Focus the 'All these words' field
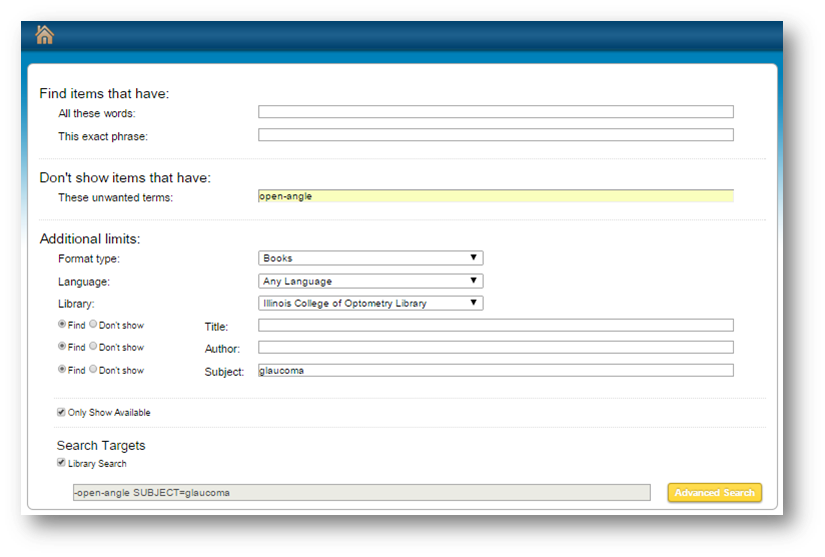The width and height of the screenshot is (825, 557). [x=496, y=112]
